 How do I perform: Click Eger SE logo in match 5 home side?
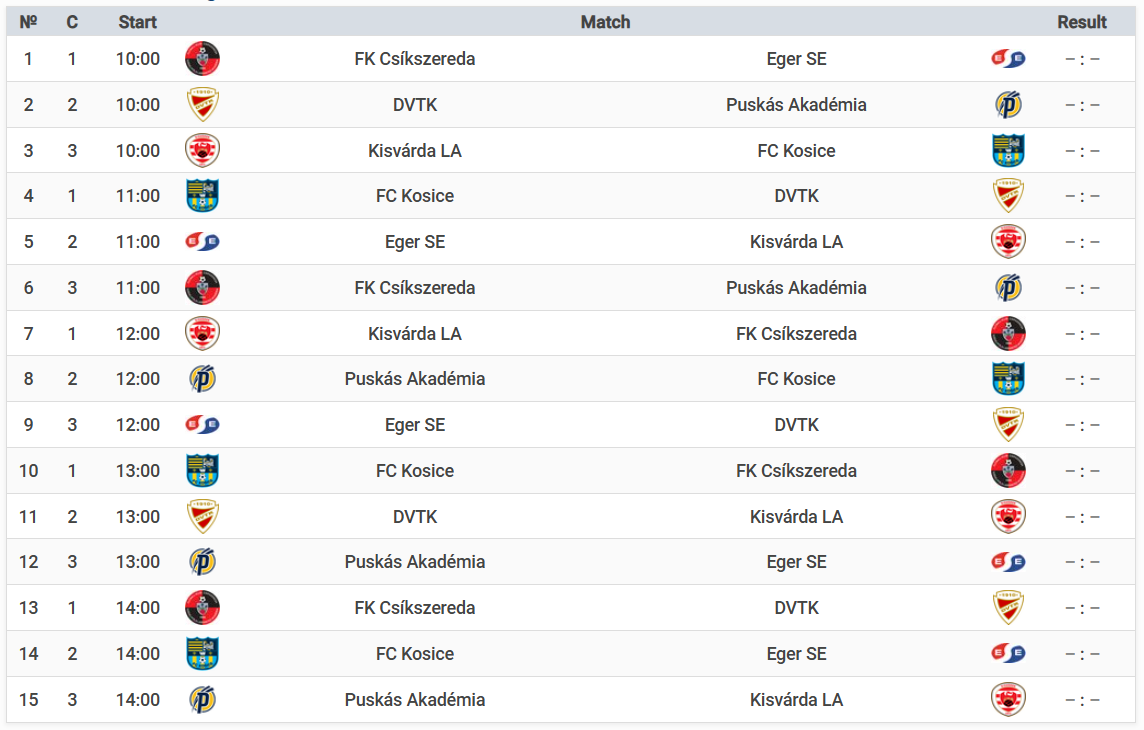203,241
